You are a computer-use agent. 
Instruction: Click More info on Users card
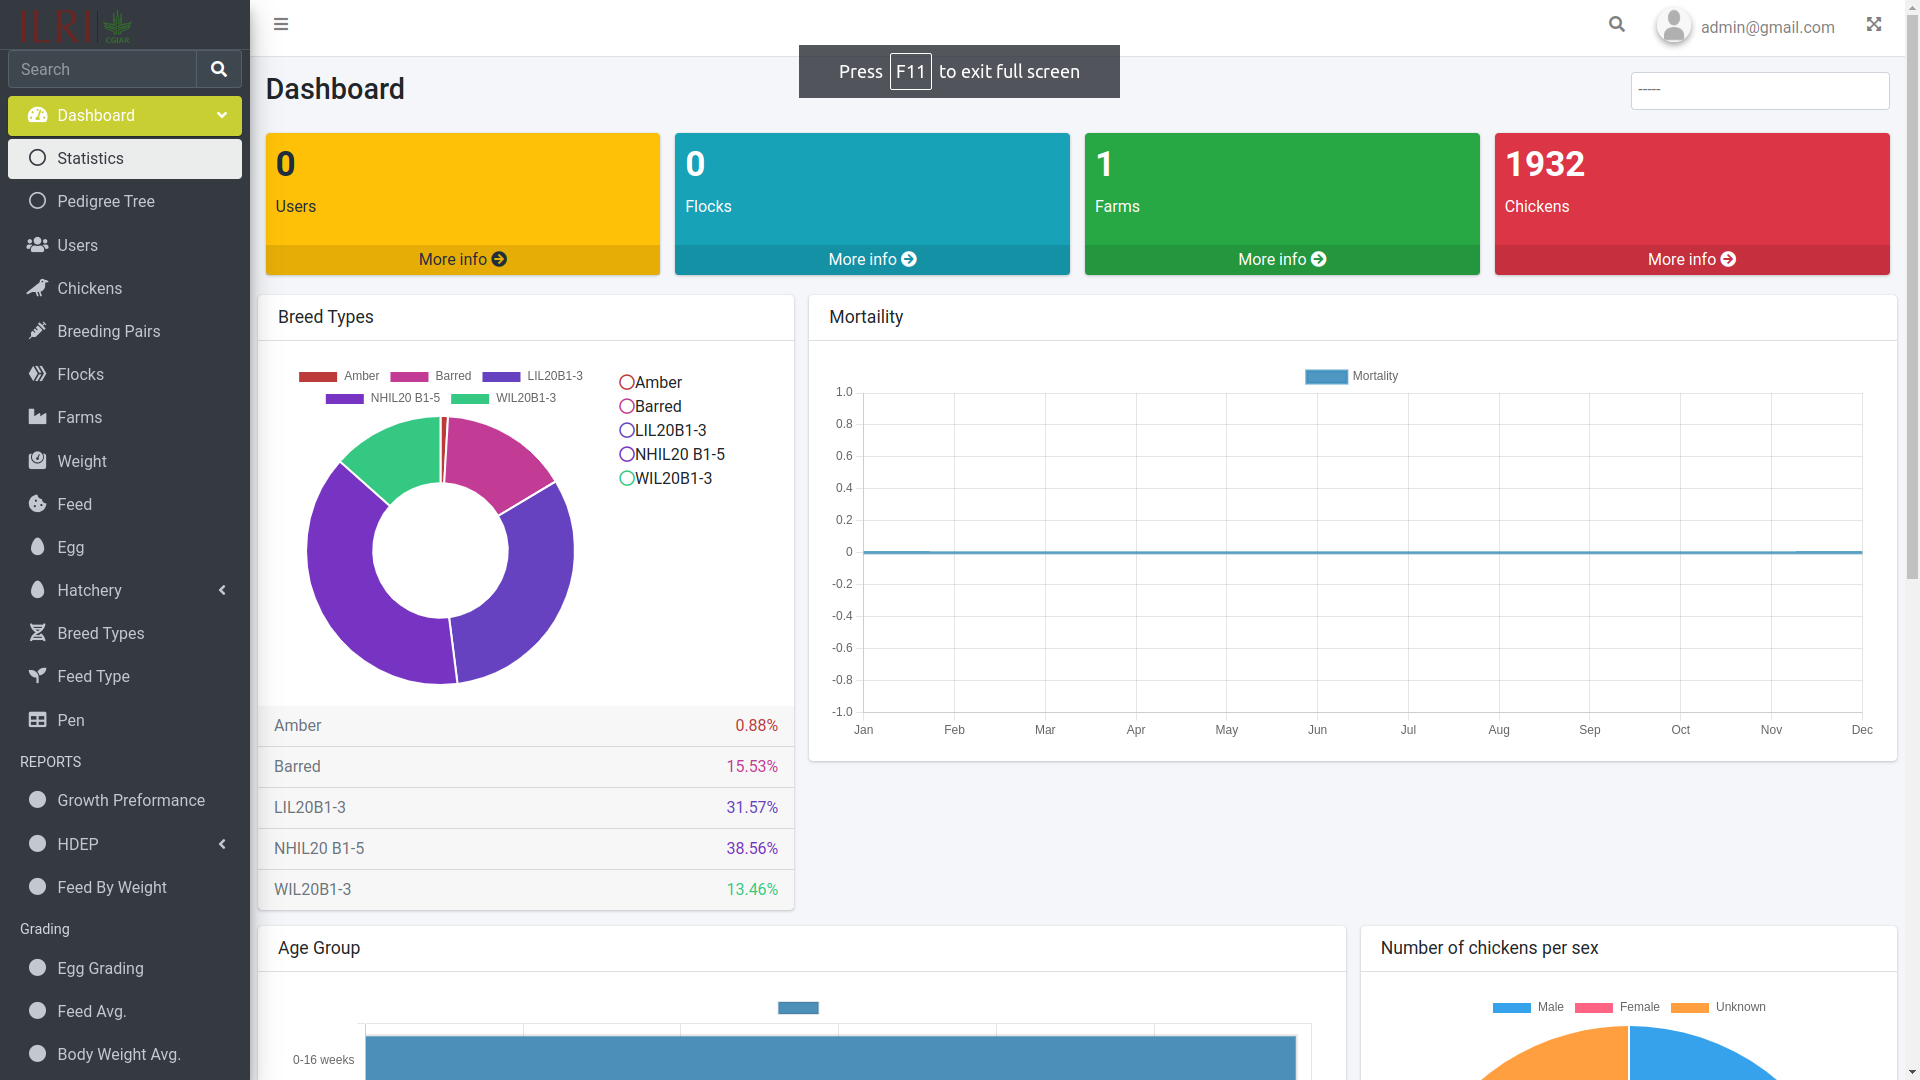(x=463, y=260)
